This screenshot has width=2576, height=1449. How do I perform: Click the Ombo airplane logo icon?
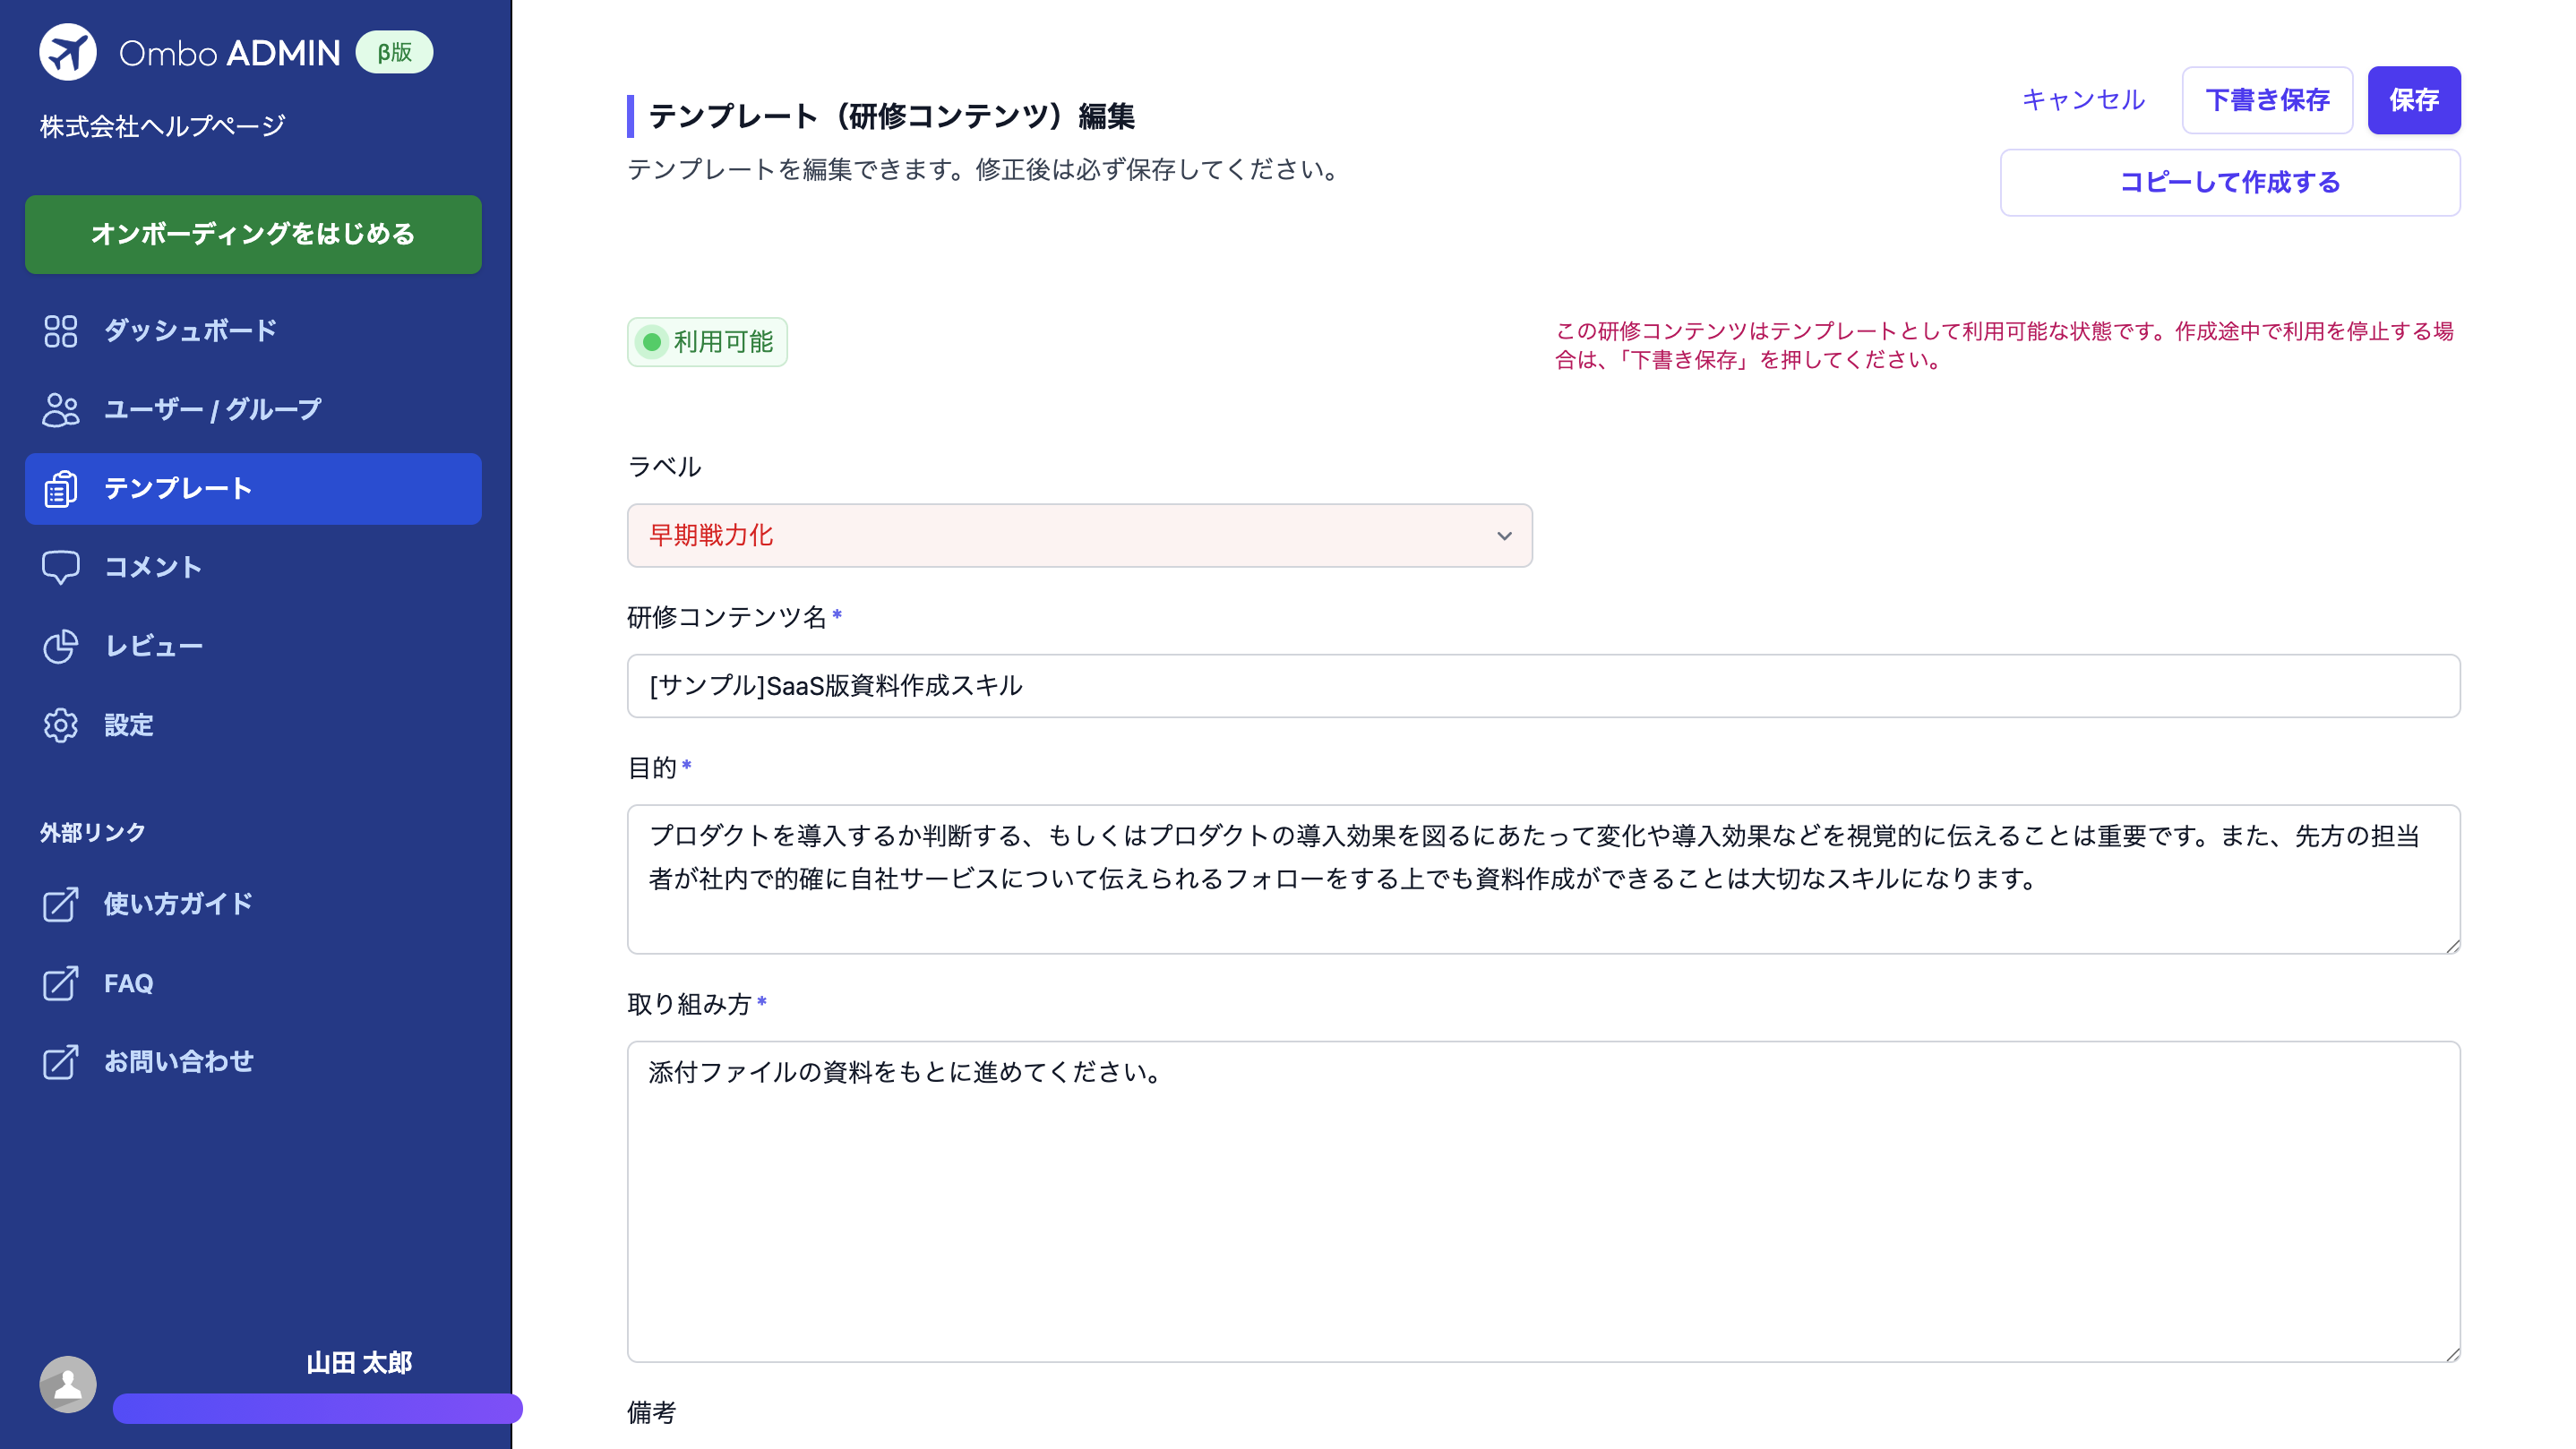pyautogui.click(x=67, y=52)
